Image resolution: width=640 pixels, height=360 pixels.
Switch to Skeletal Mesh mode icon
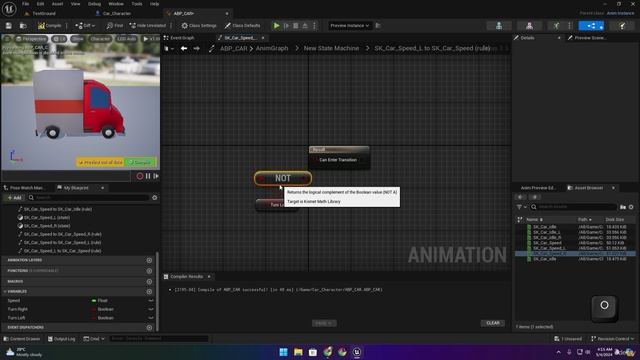pos(529,26)
